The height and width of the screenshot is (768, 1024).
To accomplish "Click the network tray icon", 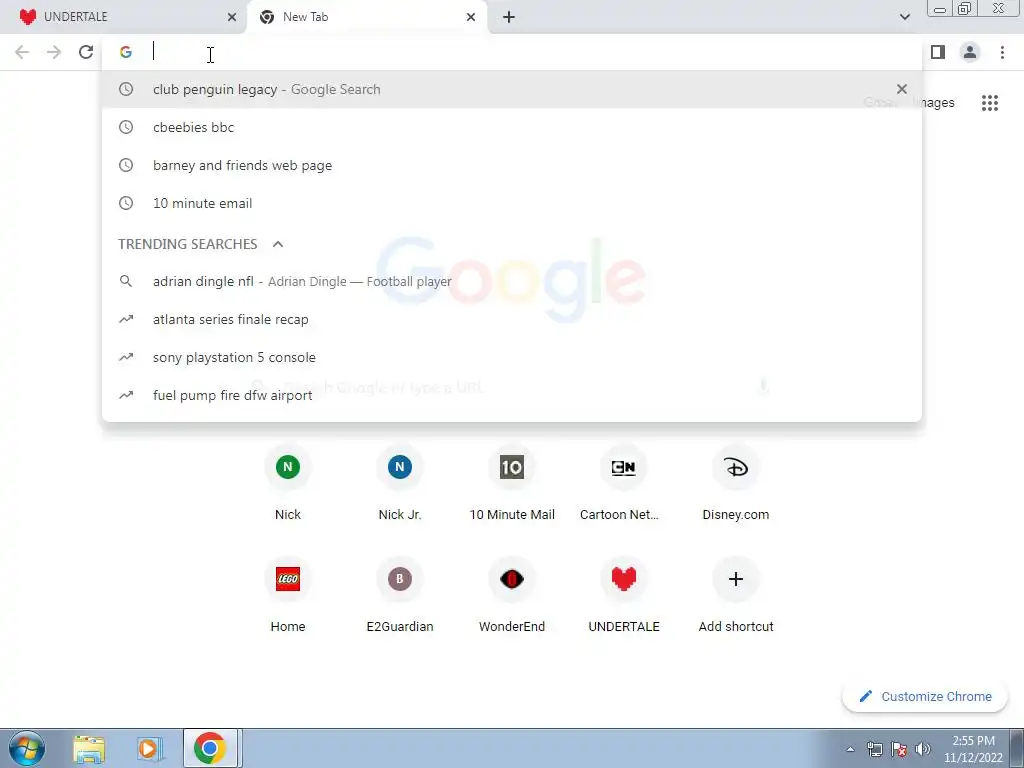I will click(874, 749).
